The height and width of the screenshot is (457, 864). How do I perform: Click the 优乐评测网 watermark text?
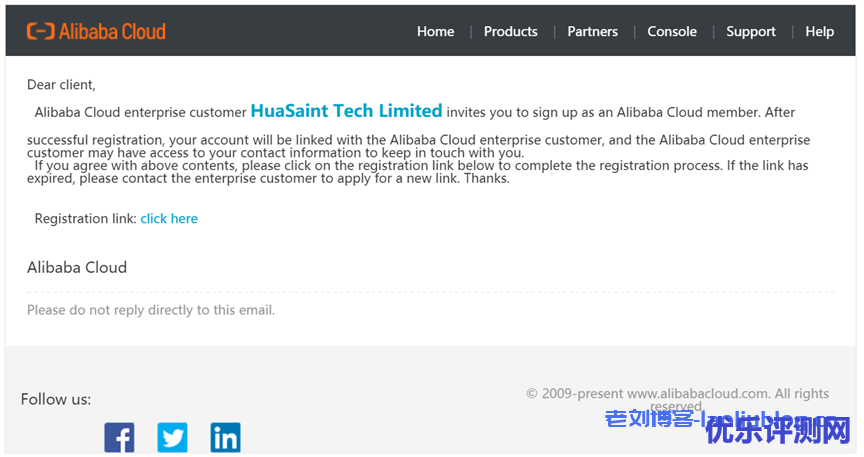point(778,430)
